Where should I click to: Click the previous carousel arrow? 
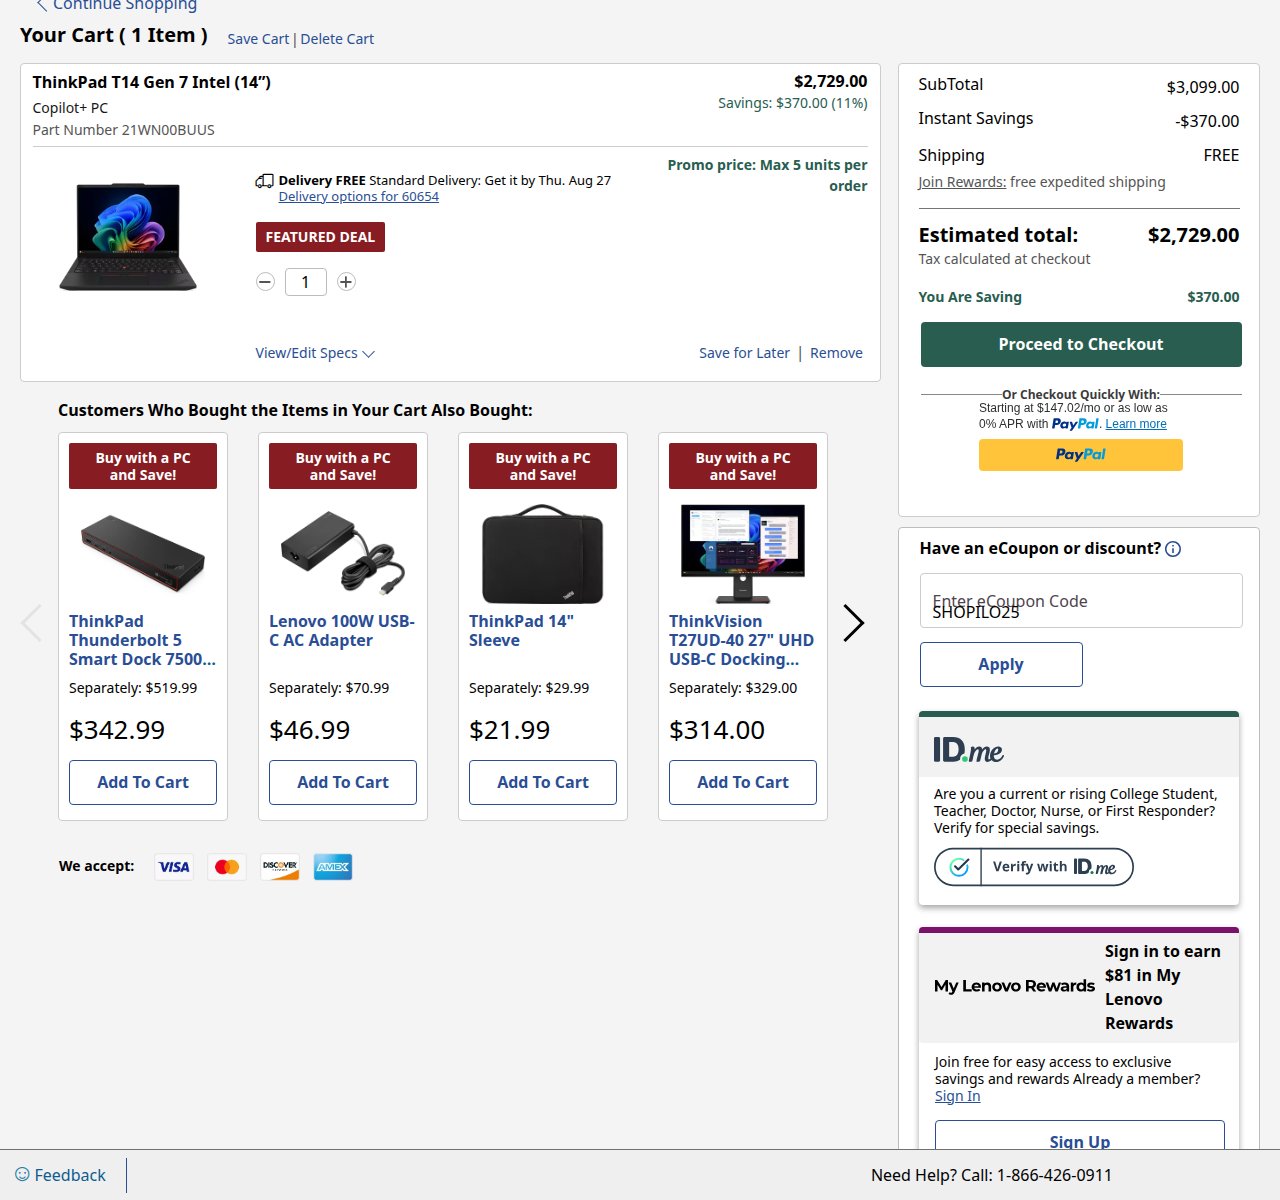click(x=32, y=623)
